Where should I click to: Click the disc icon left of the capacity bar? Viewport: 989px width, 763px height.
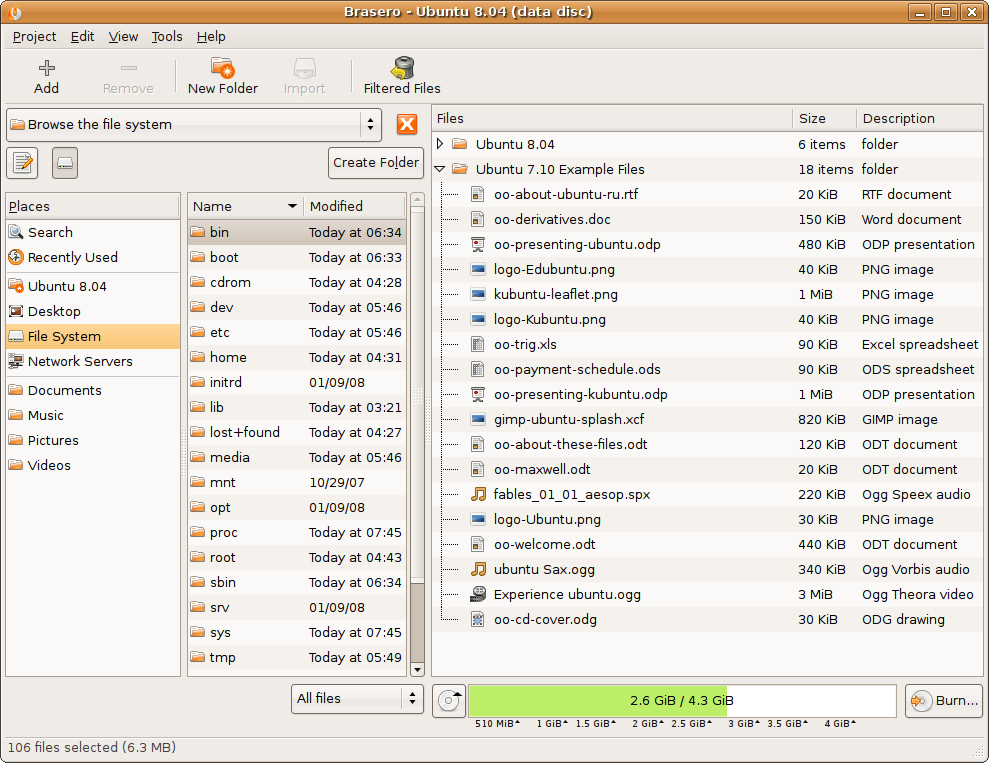tap(450, 700)
